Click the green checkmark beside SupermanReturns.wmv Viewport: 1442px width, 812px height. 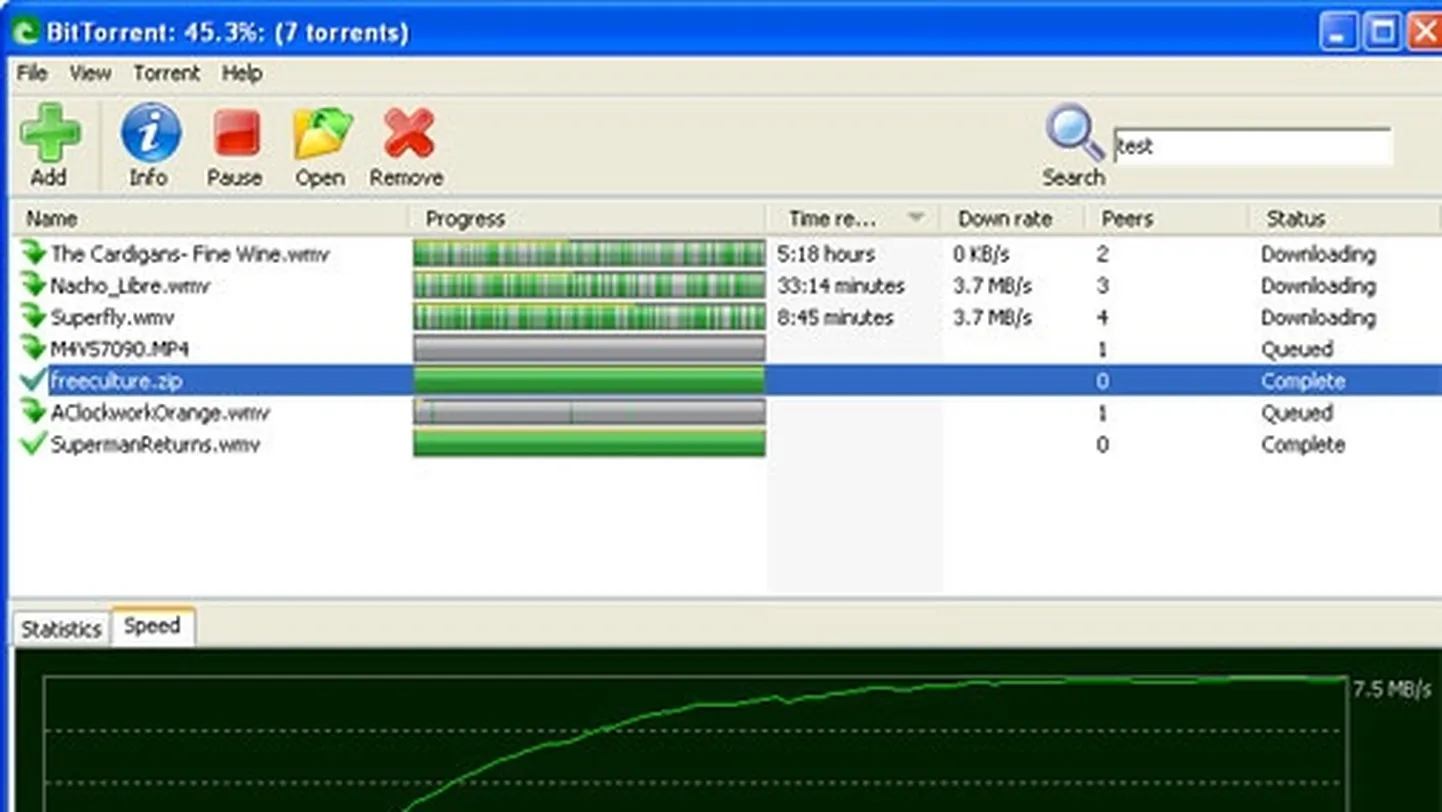tap(34, 443)
